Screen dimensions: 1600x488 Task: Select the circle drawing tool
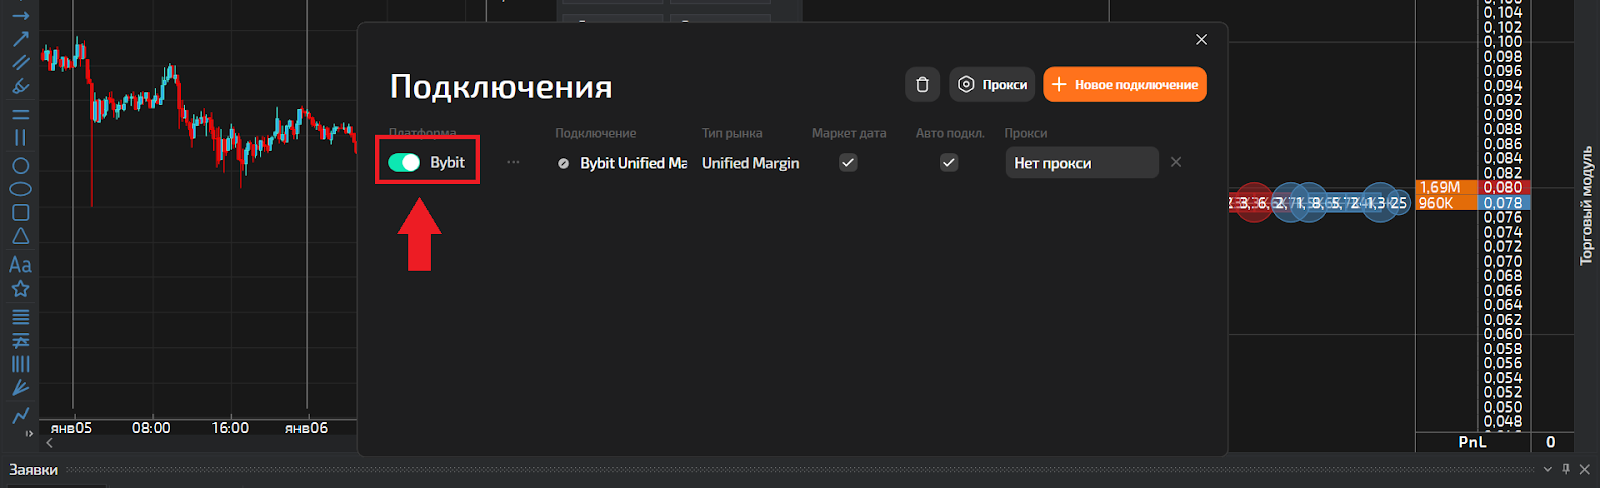click(20, 166)
